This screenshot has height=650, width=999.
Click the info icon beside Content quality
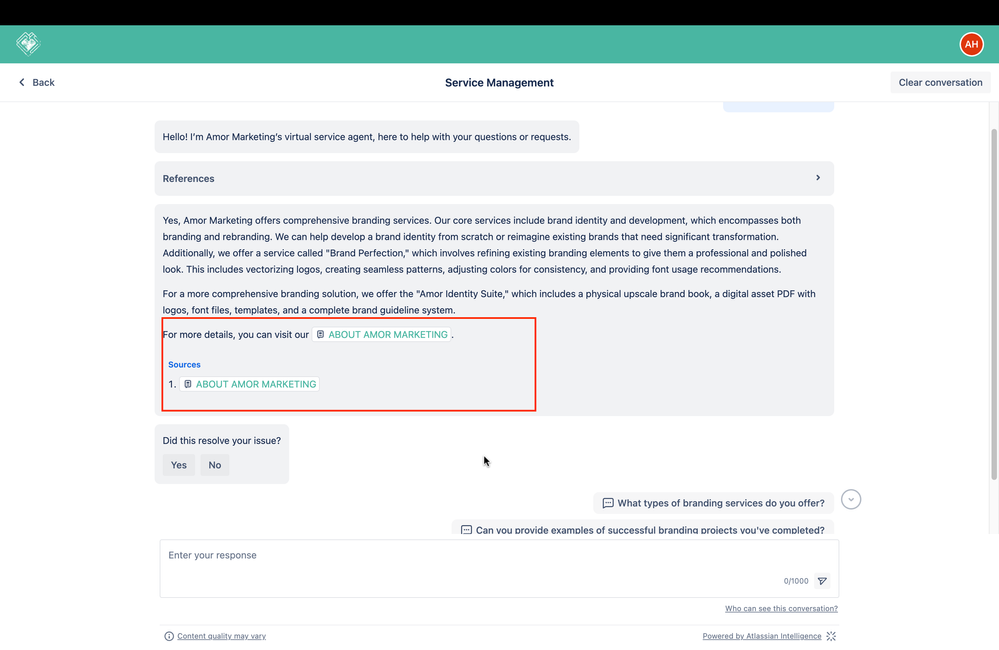coord(169,636)
